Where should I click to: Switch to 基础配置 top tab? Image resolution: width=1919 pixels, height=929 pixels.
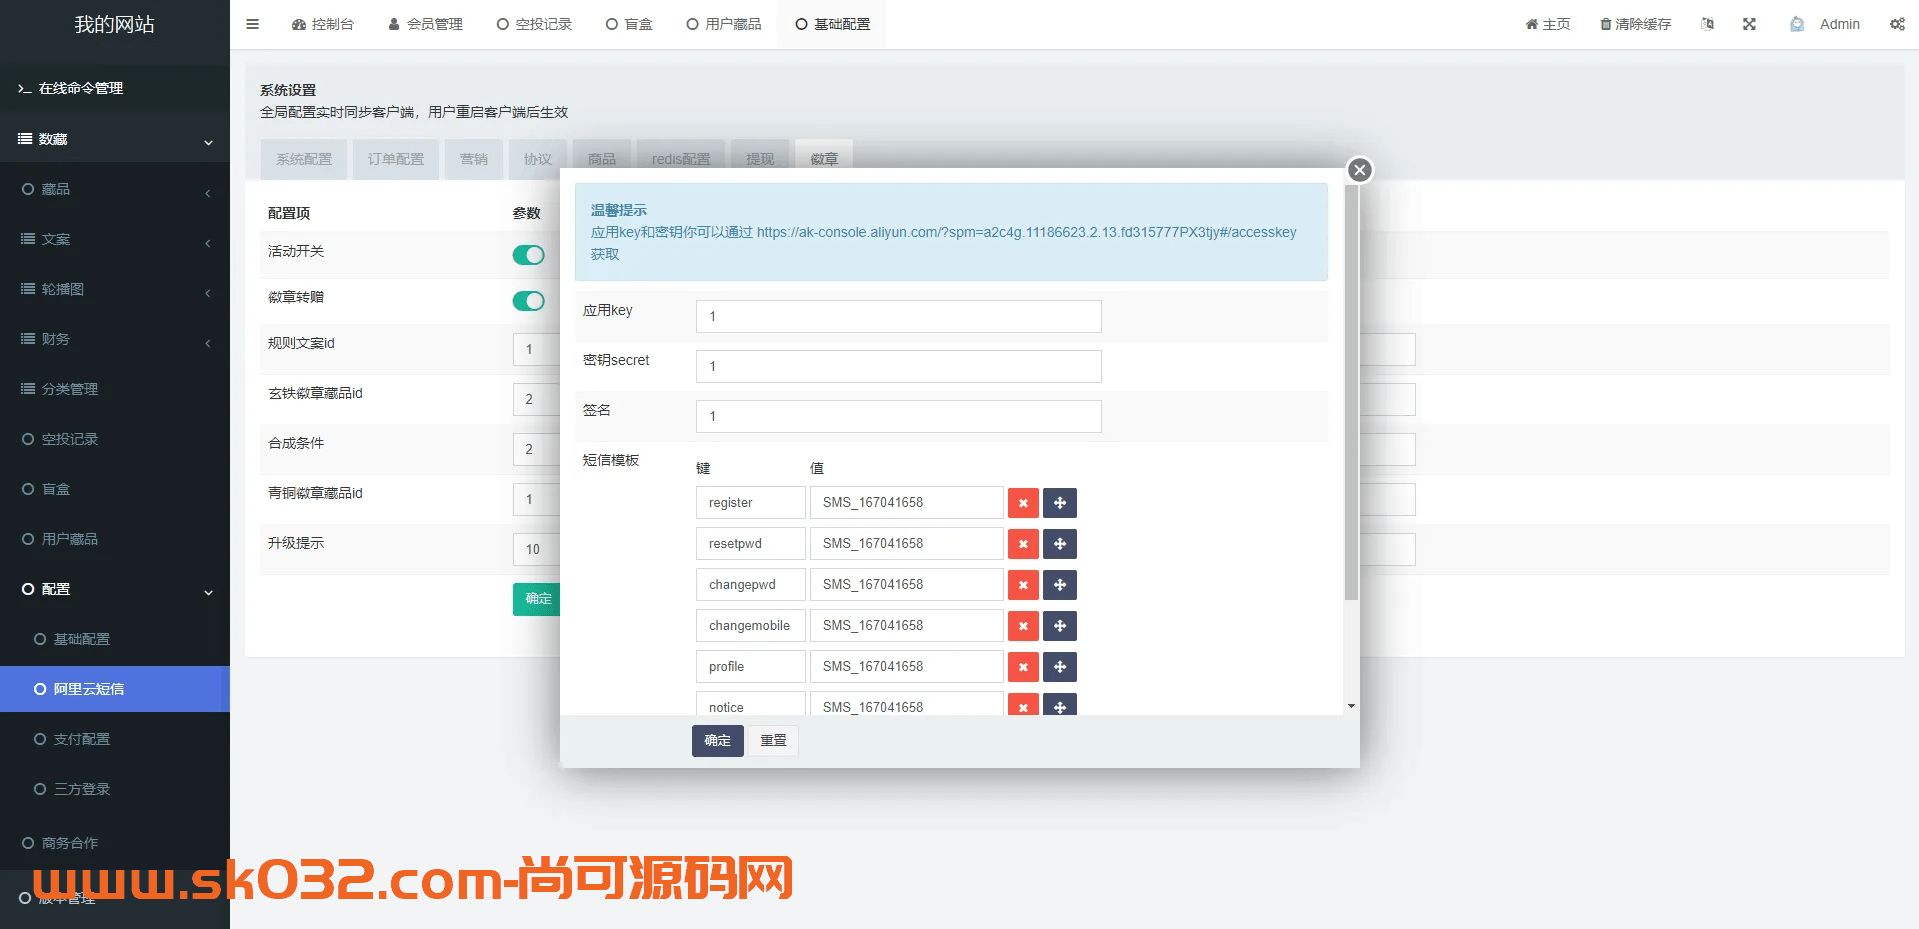click(833, 24)
